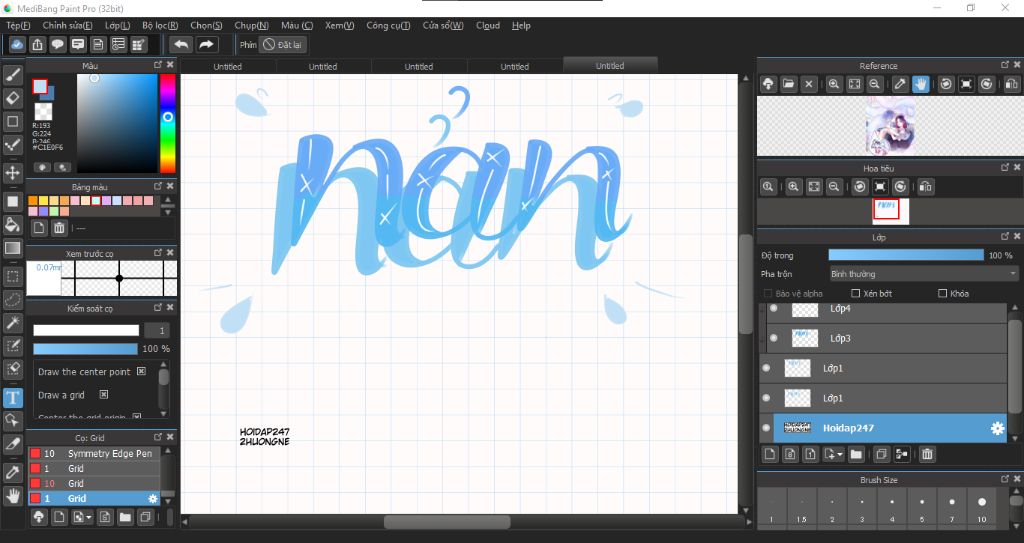Zoom out in the Navigator panel
Screen dimensions: 1024x543
pos(834,187)
